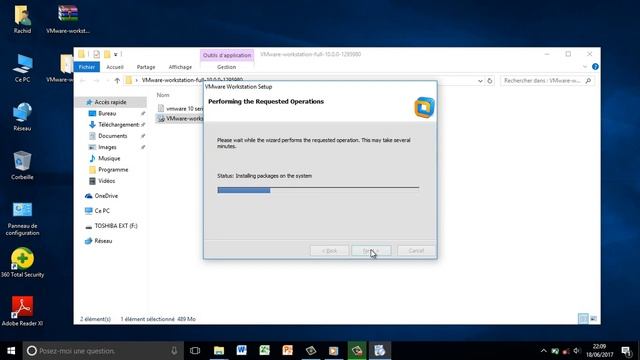Screen dimensions: 640x360
Task: Open the Corbeille recycle bin
Action: coord(22,165)
